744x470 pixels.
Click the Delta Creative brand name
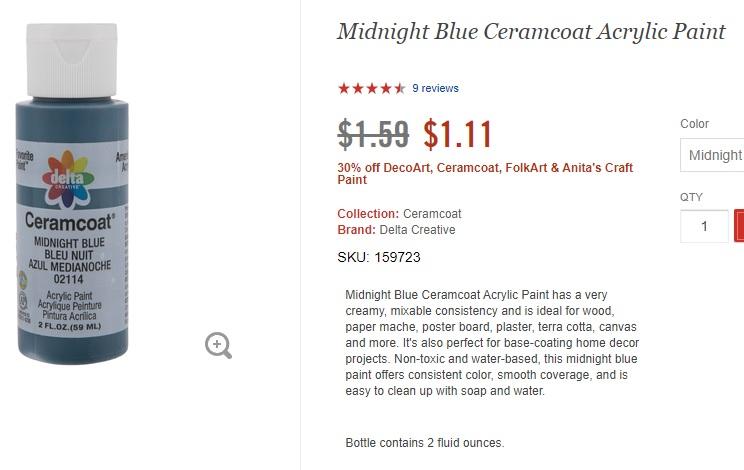click(417, 230)
